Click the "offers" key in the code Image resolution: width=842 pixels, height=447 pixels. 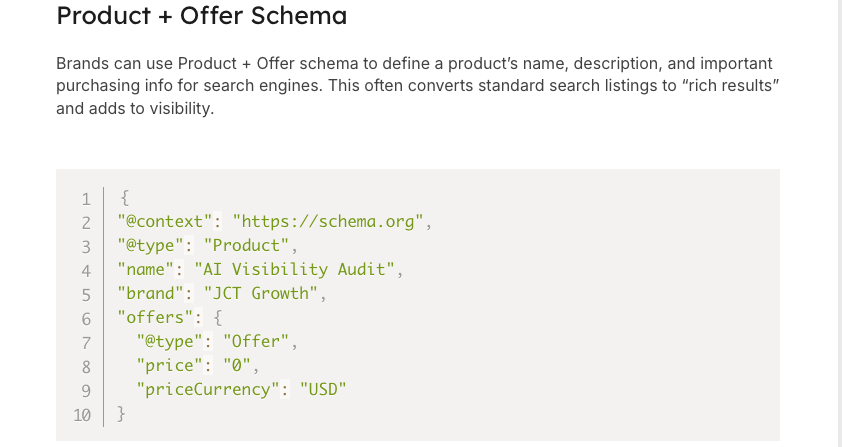155,317
